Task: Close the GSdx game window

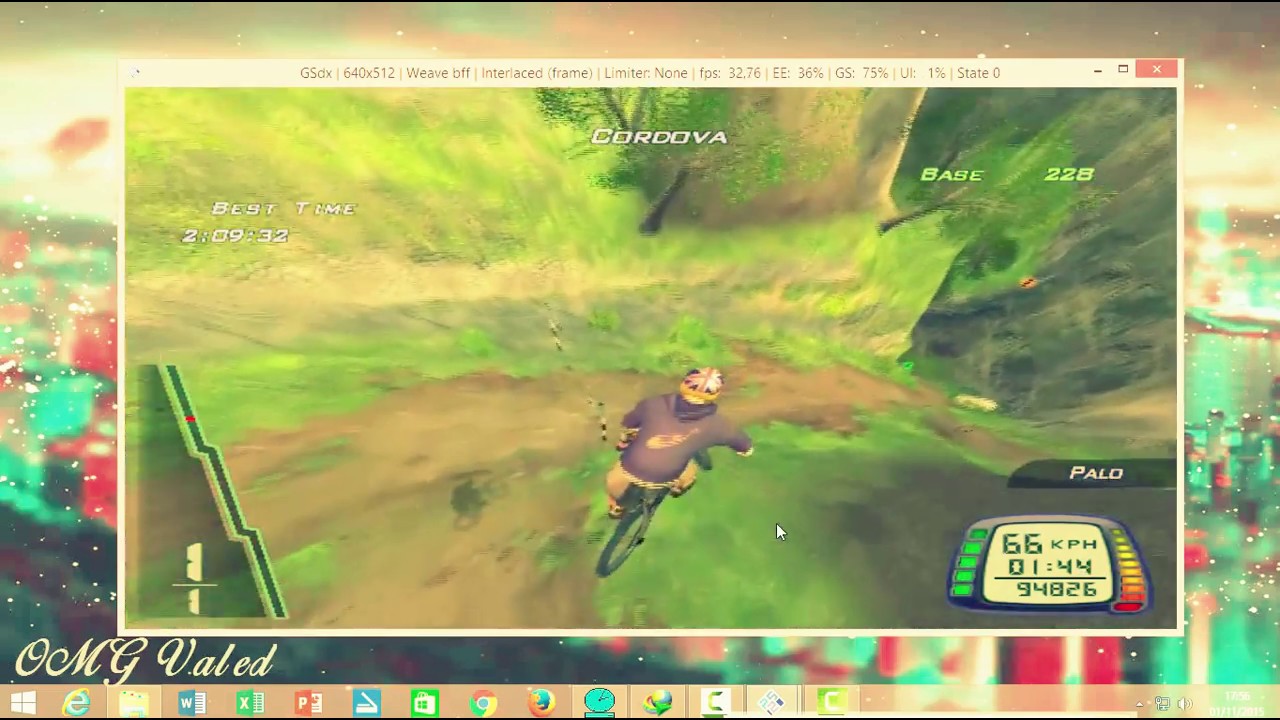Action: tap(1157, 70)
